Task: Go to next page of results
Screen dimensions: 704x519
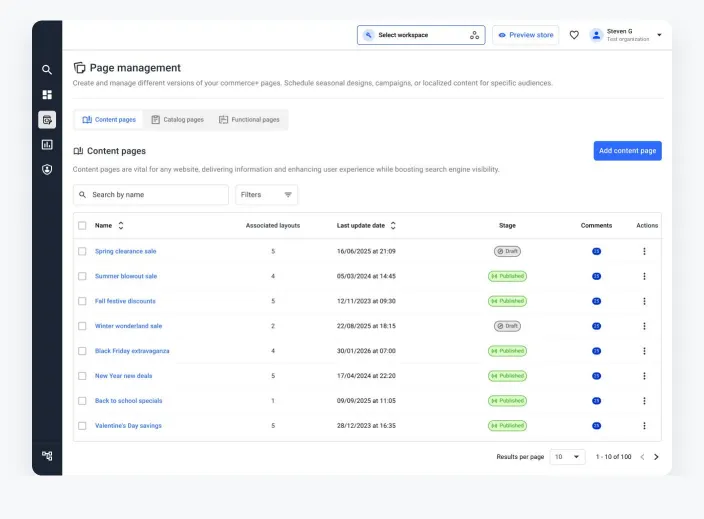Action: point(656,457)
